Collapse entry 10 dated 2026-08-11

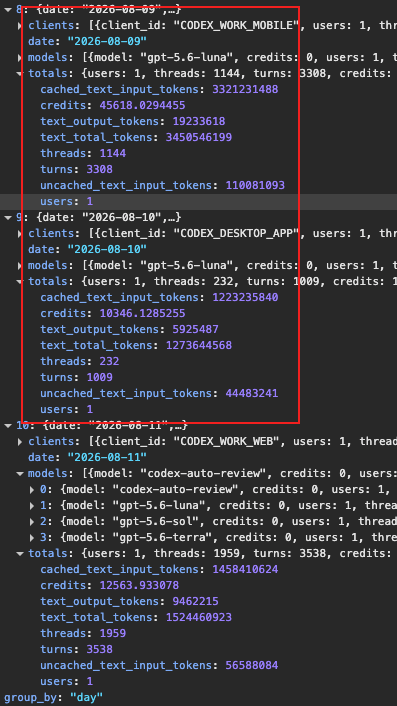[x=8, y=425]
